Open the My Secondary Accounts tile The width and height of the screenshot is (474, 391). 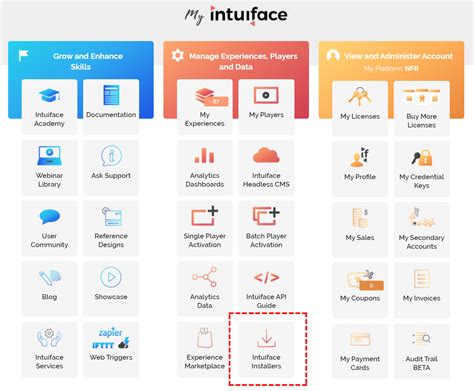(422, 230)
